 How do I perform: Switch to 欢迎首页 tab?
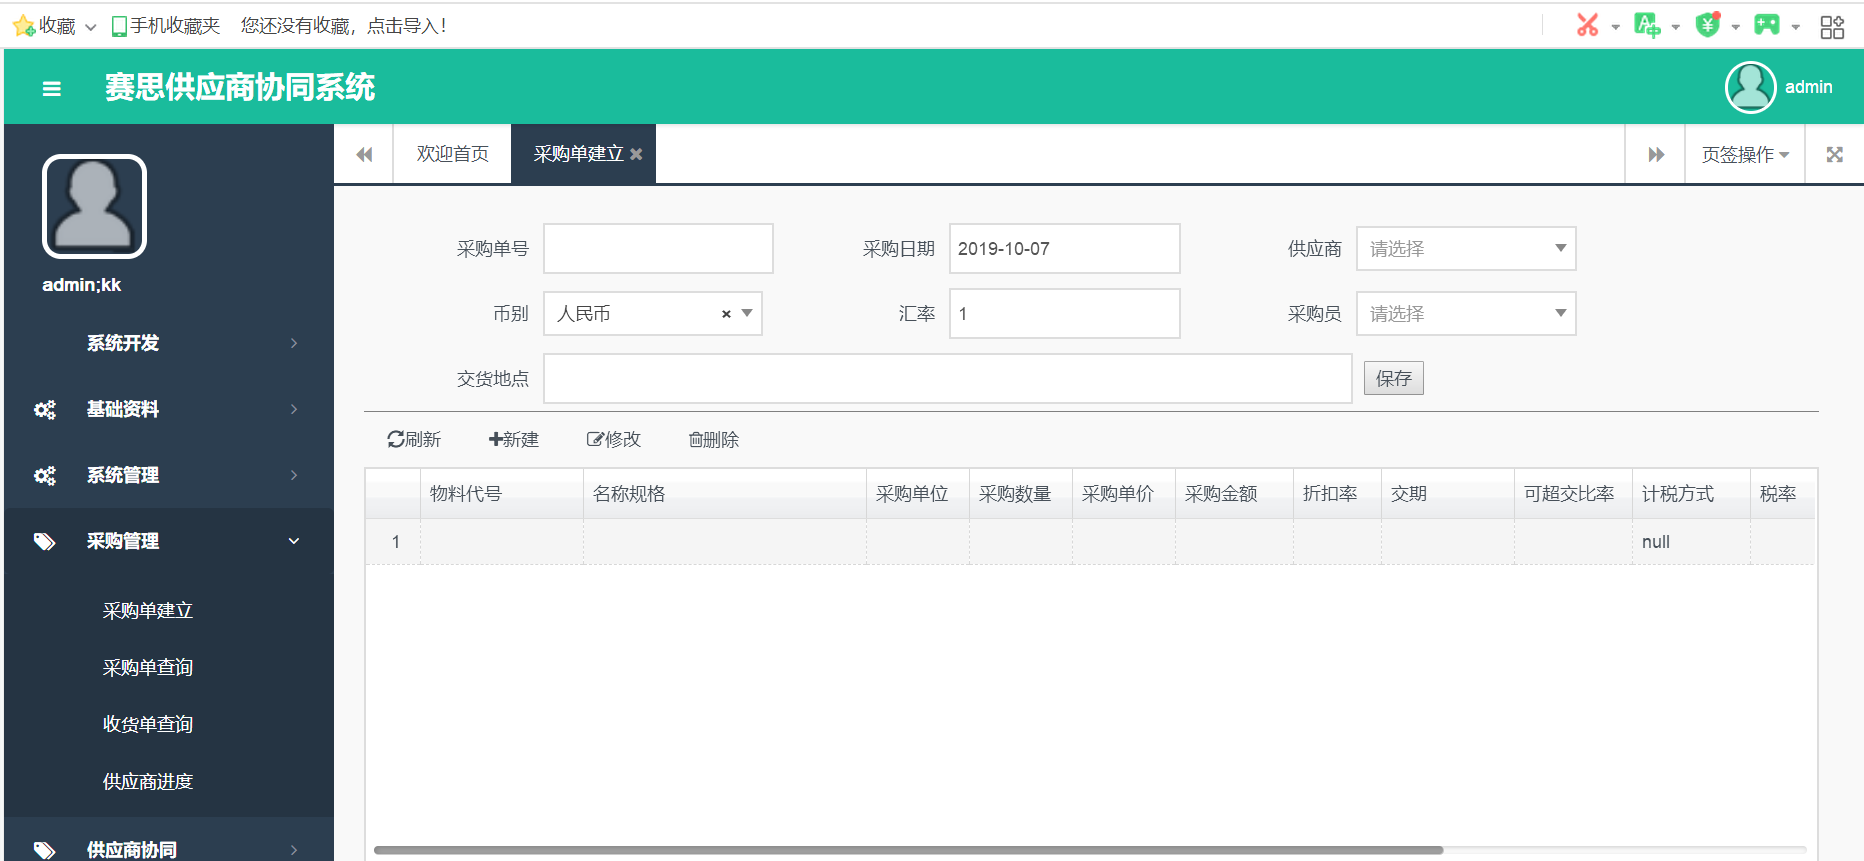[x=452, y=154]
